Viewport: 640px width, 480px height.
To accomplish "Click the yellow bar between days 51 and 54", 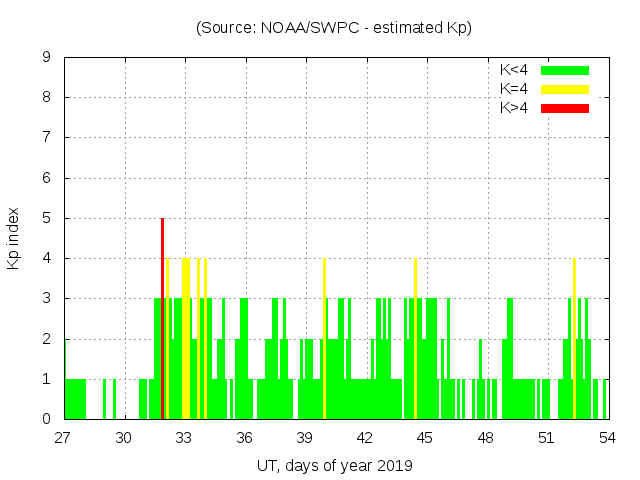I will (574, 340).
